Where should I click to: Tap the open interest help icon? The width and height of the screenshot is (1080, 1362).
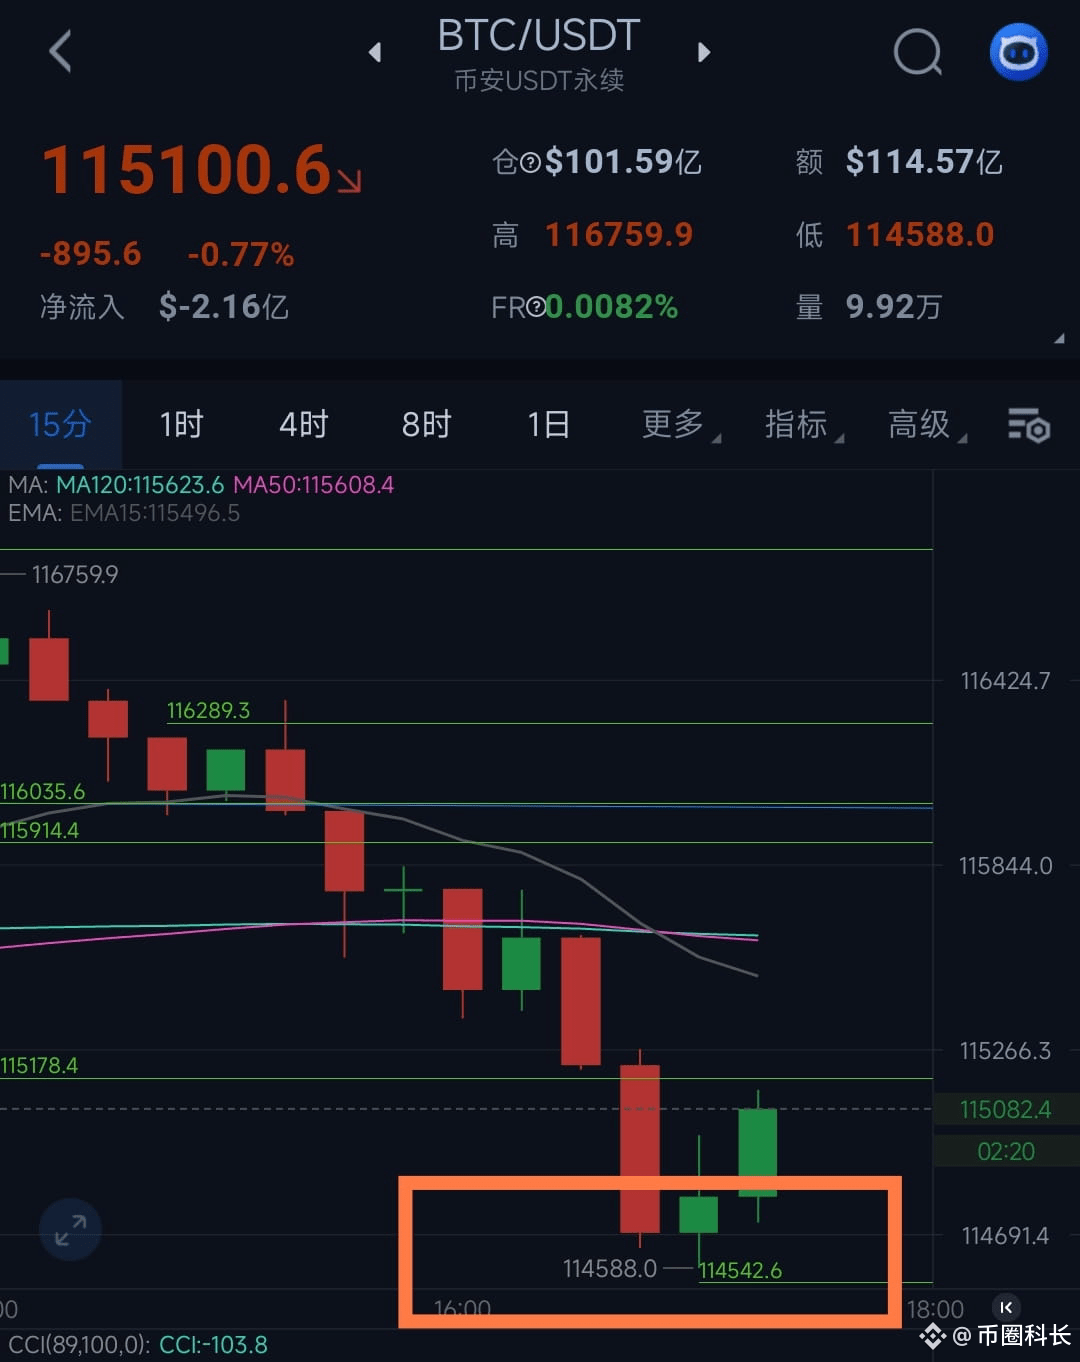point(530,162)
